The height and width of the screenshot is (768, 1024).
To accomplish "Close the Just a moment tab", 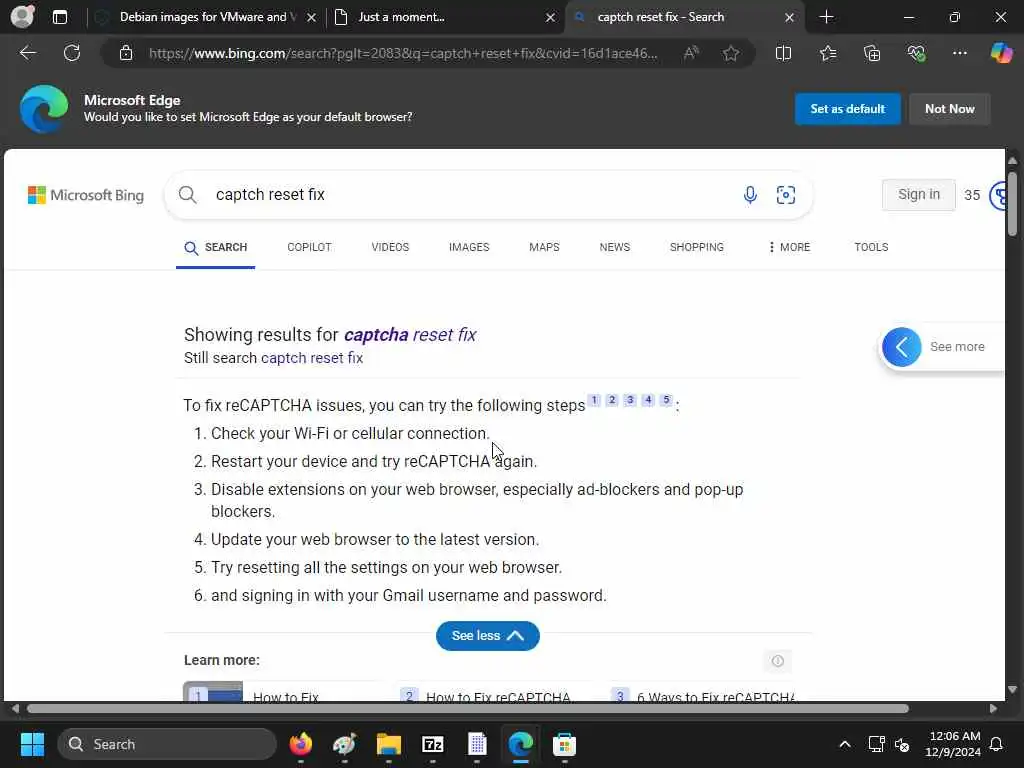I will point(551,18).
